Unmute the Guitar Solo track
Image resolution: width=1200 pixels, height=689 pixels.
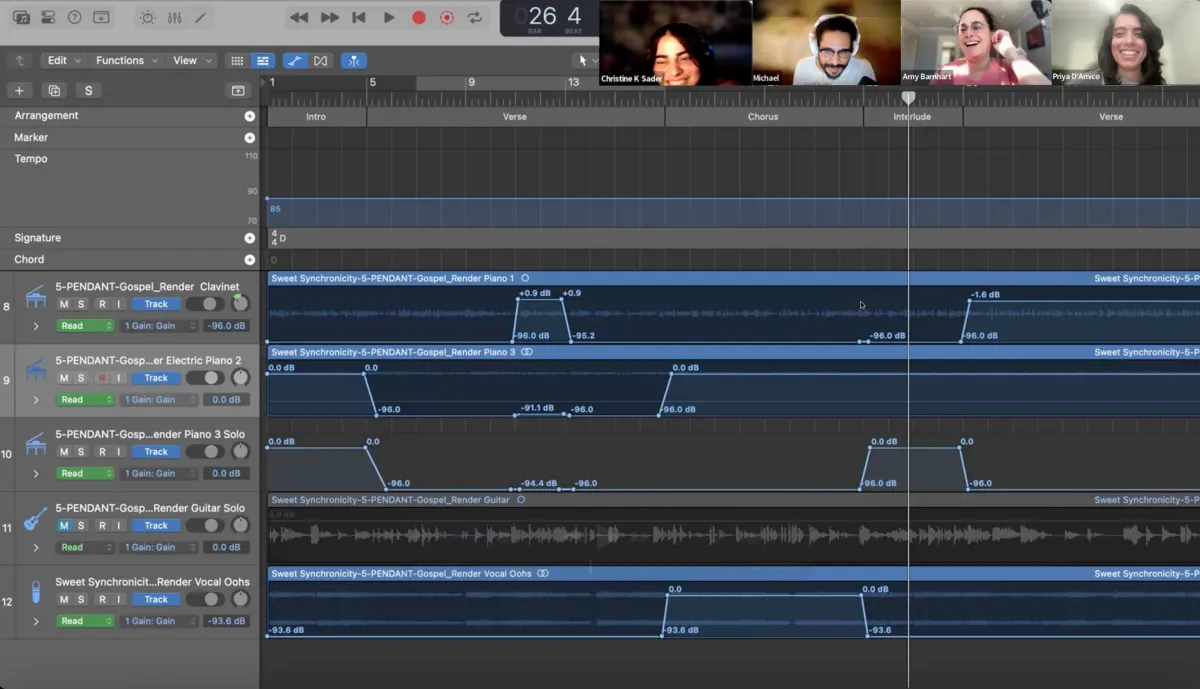[64, 526]
